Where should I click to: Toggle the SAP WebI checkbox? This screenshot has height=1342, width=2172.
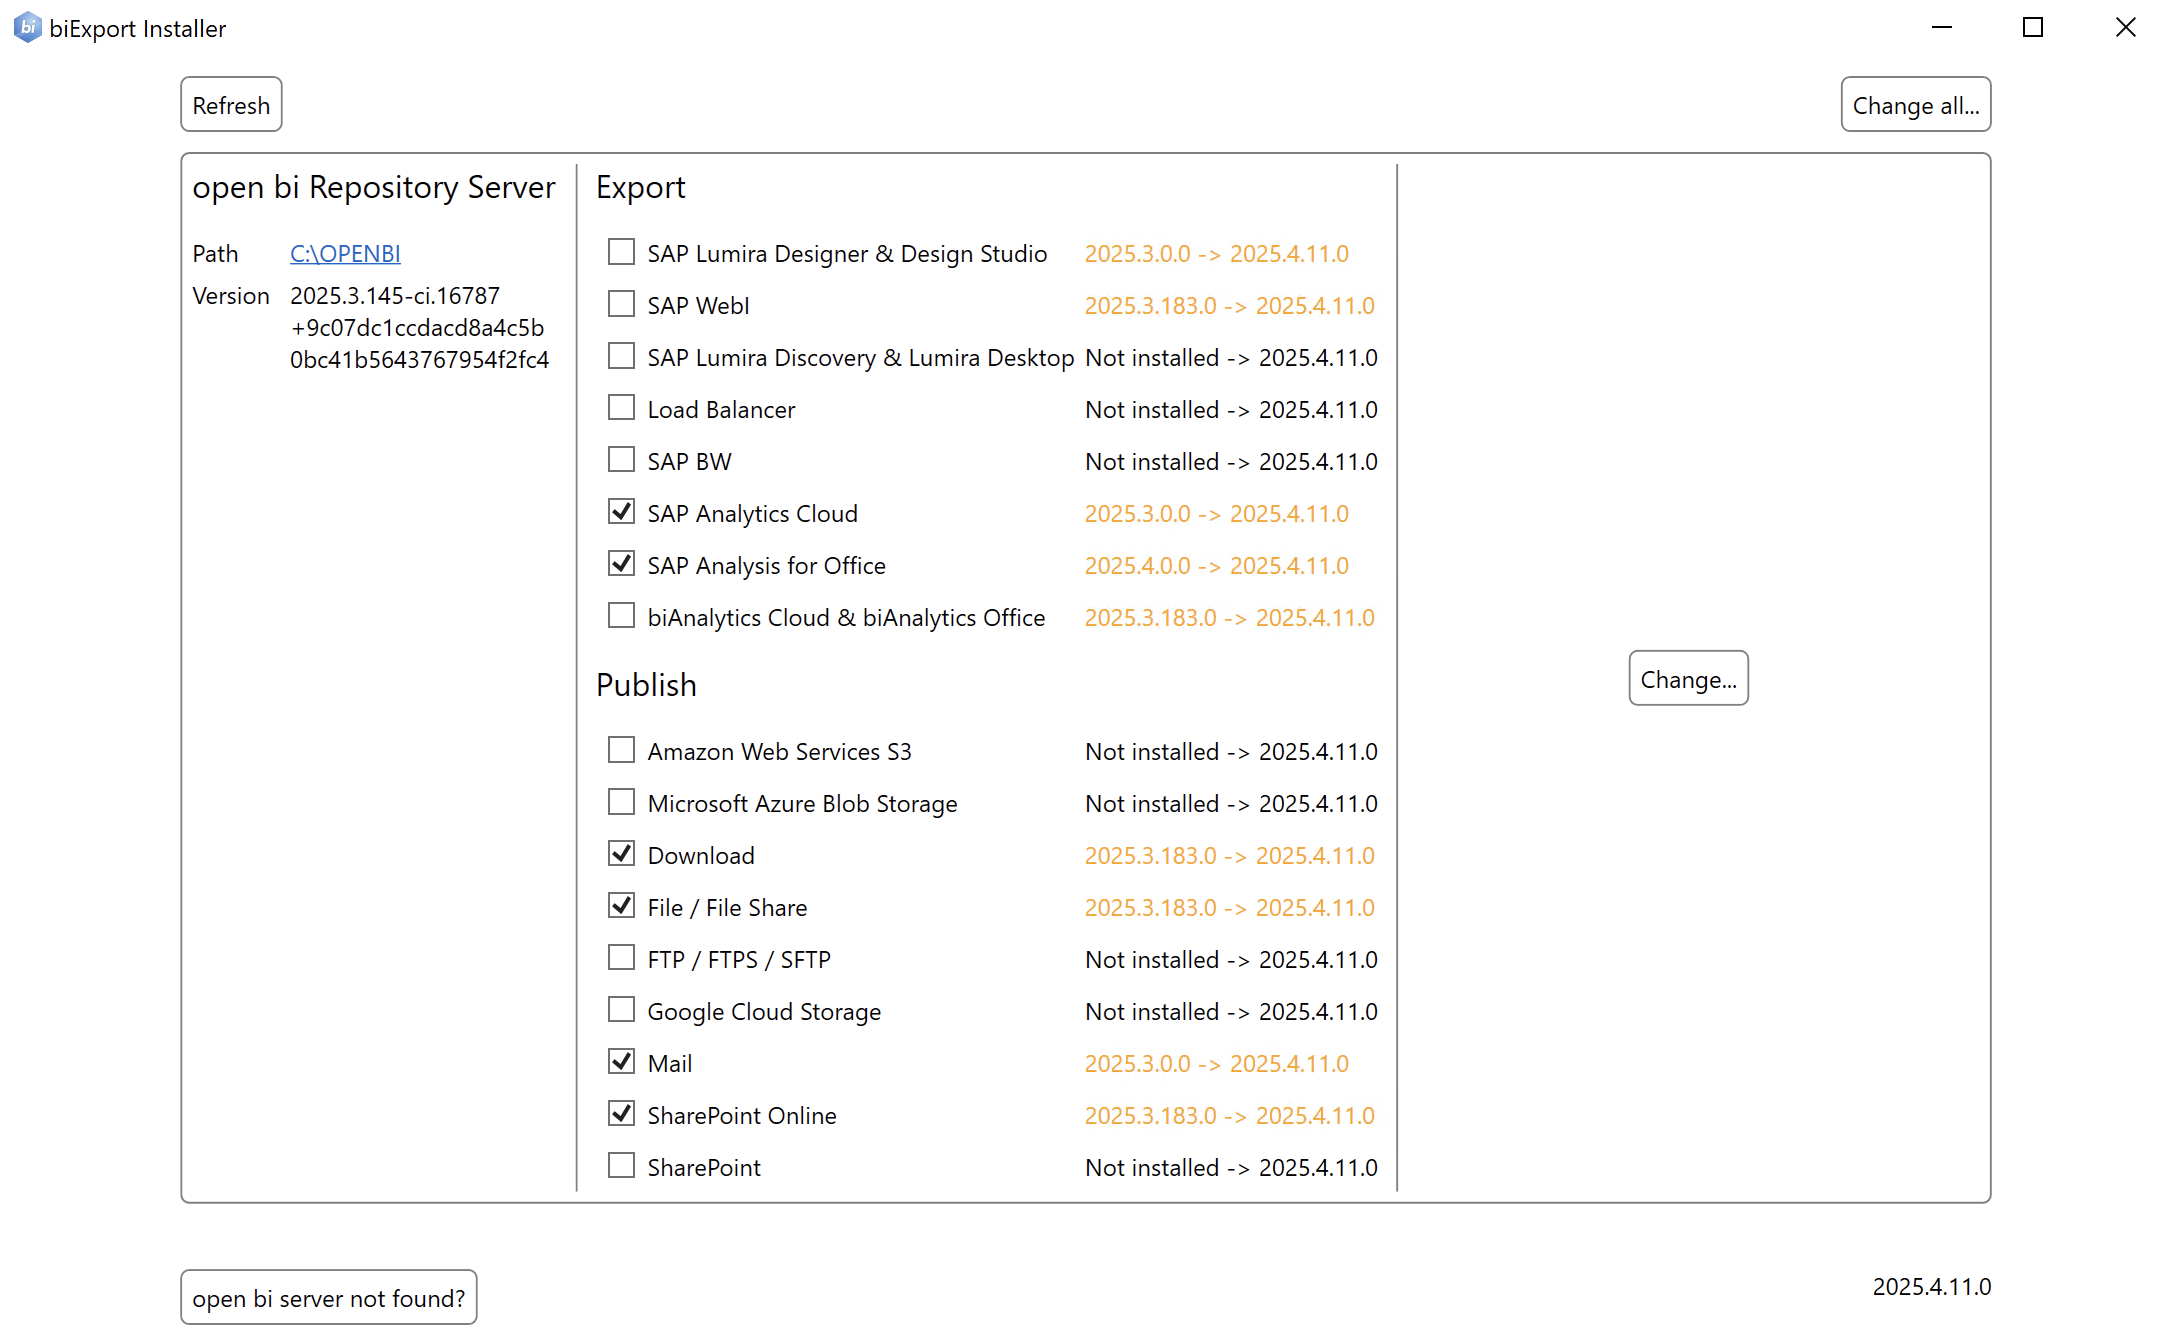(x=621, y=304)
